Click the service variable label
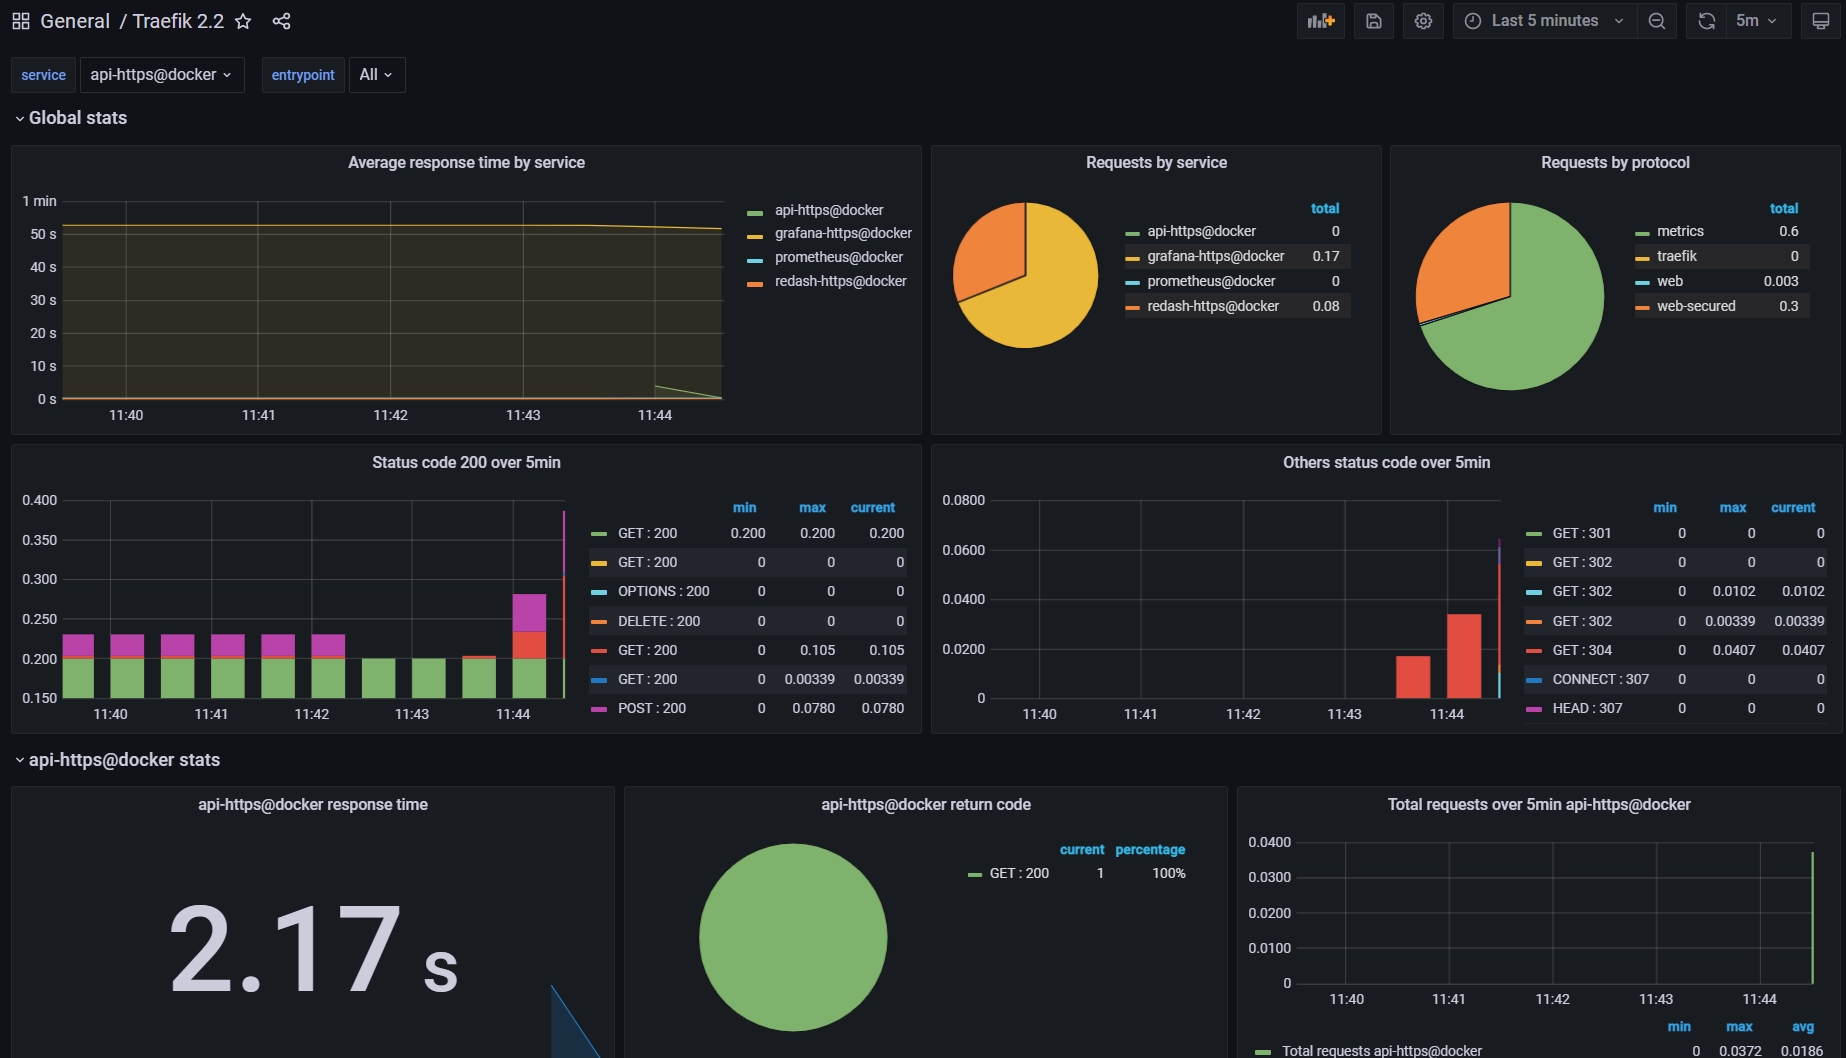The image size is (1846, 1058). click(x=43, y=75)
